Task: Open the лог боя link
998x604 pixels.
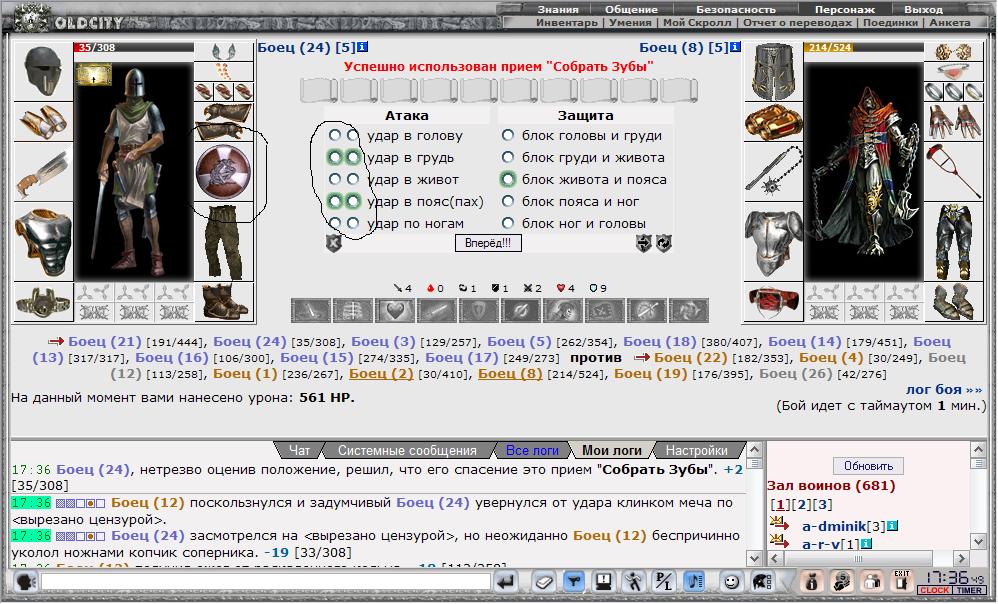Action: coord(944,390)
